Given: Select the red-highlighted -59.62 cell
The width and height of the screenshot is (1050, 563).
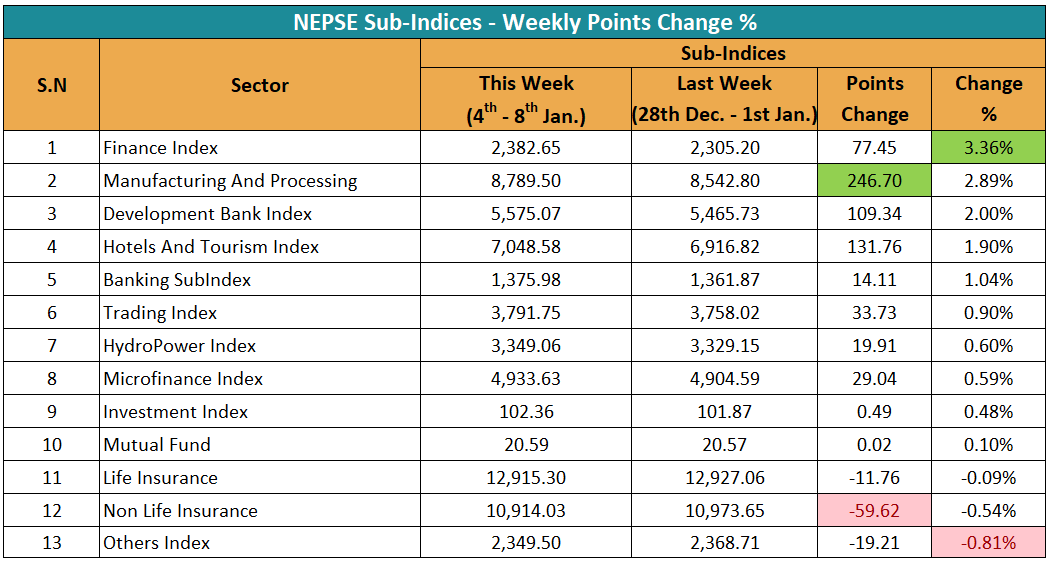Looking at the screenshot, I should [x=874, y=511].
